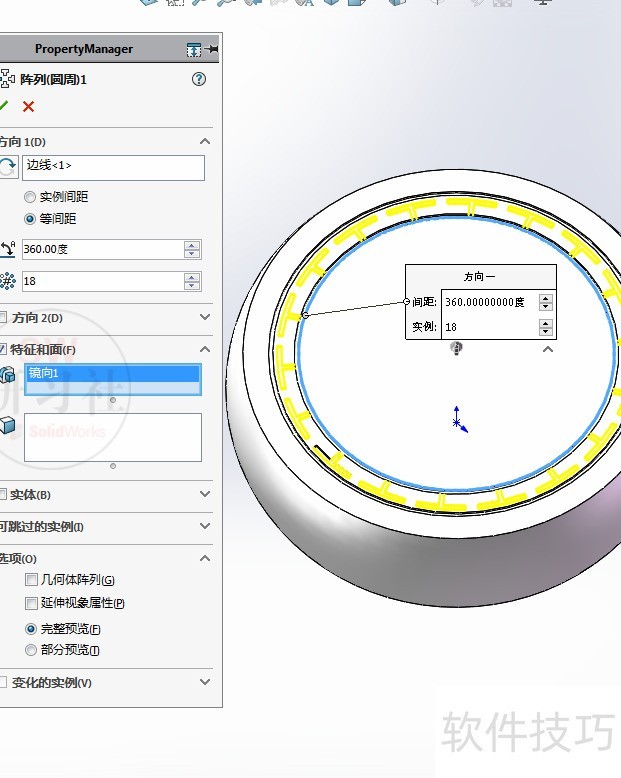This screenshot has width=621, height=778.
Task: Click the instance count icon beside 18
Action: tap(7, 281)
